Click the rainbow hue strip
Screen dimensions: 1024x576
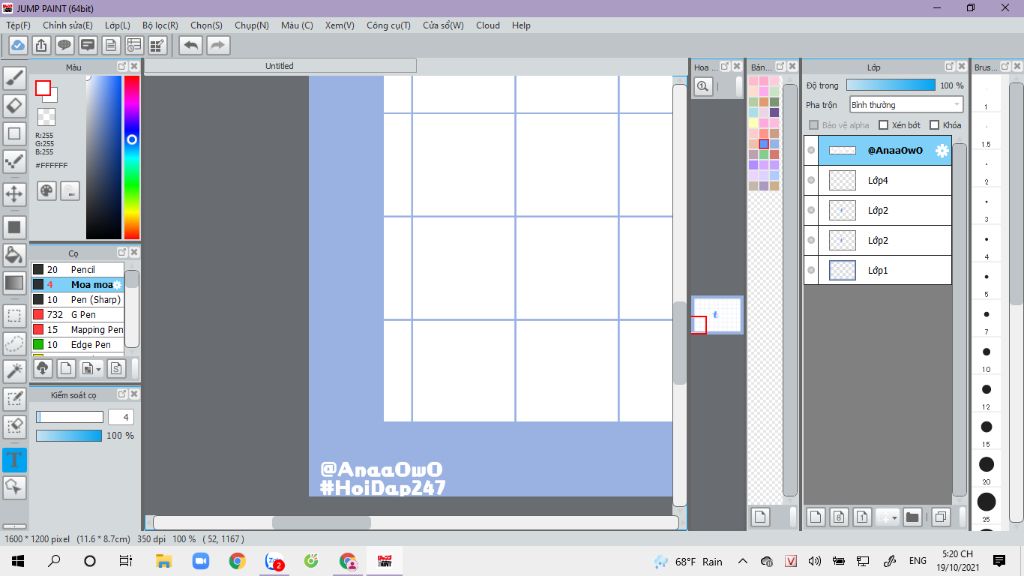coord(132,157)
